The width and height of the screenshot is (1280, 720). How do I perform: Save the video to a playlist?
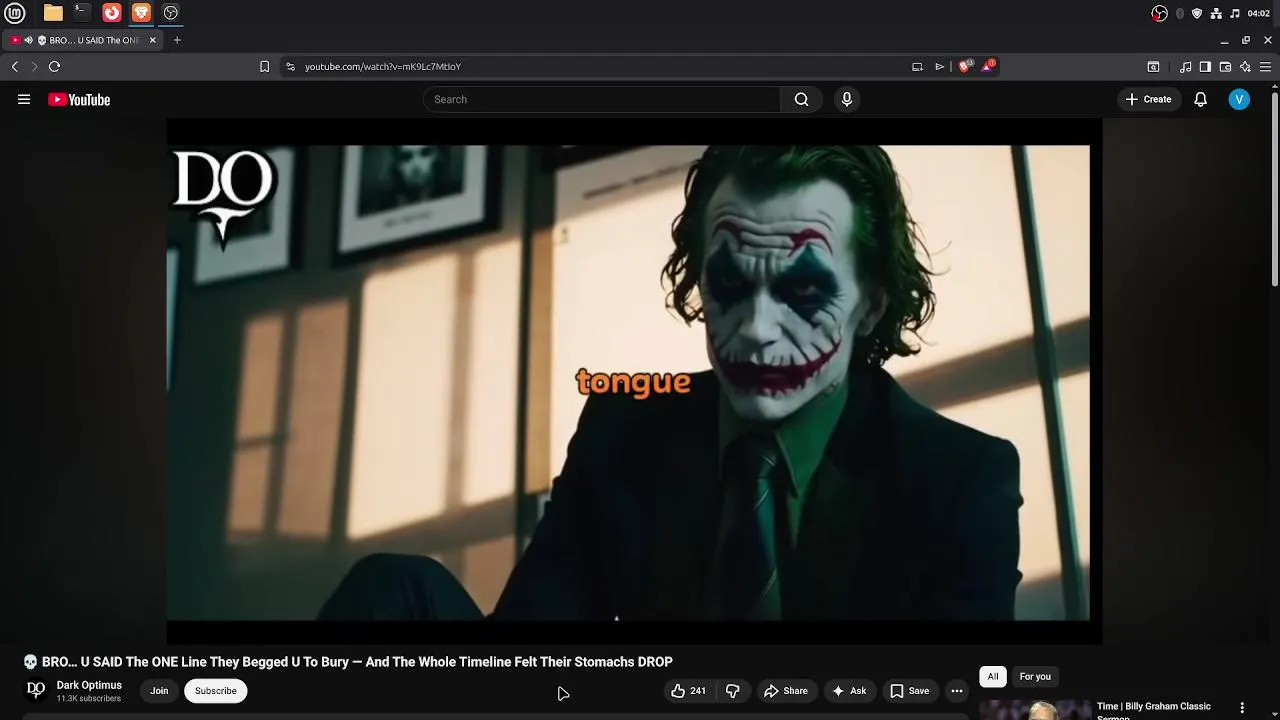[x=910, y=691]
